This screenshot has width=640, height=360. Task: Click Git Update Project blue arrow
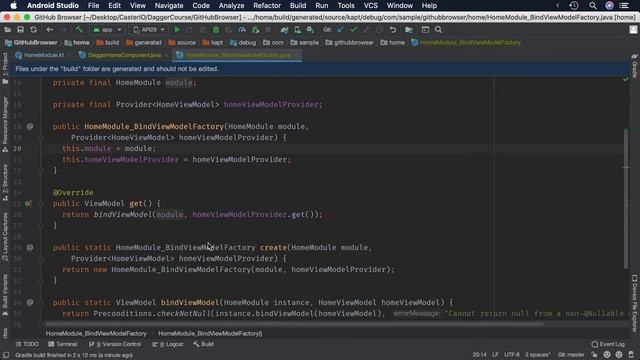[340, 30]
